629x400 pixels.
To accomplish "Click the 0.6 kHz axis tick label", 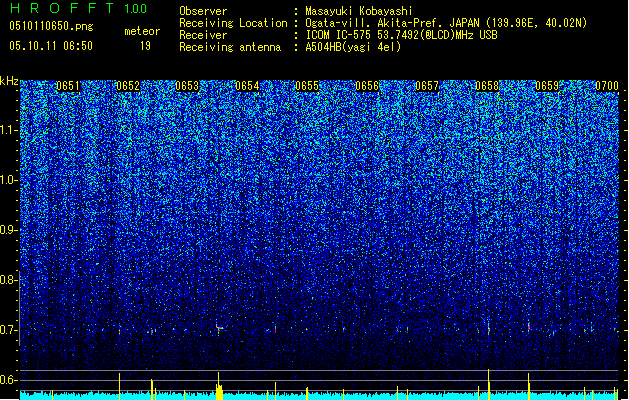I will point(9,380).
